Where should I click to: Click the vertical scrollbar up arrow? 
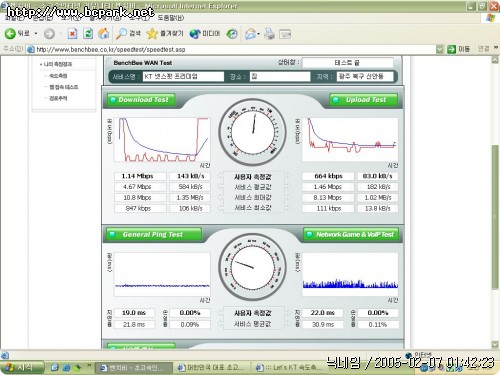pos(495,60)
